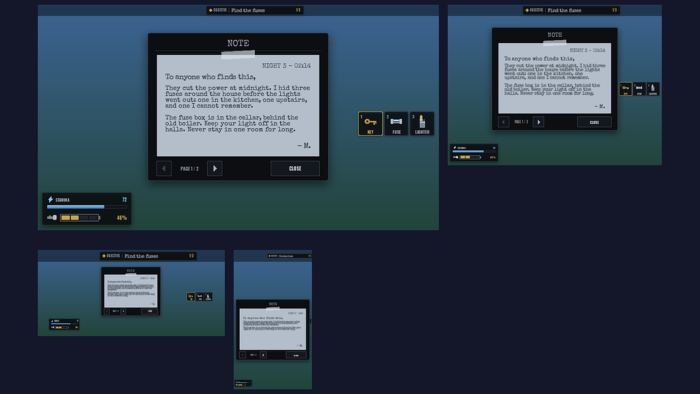
Task: Select the Lighter slot in the largest preview
Action: click(x=422, y=124)
